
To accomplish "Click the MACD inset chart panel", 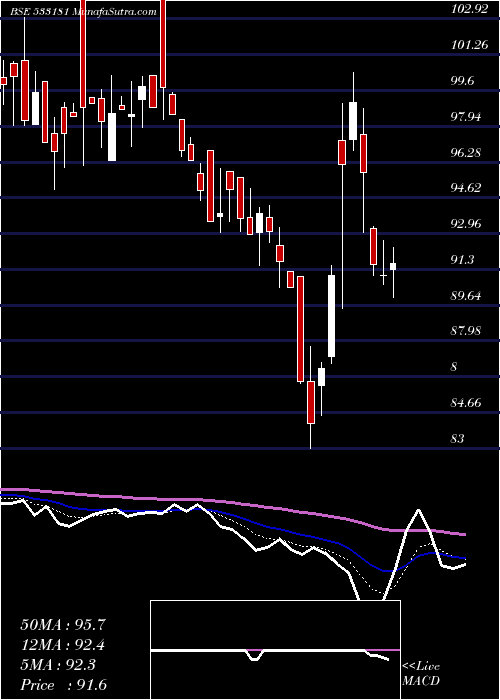I will [275, 650].
